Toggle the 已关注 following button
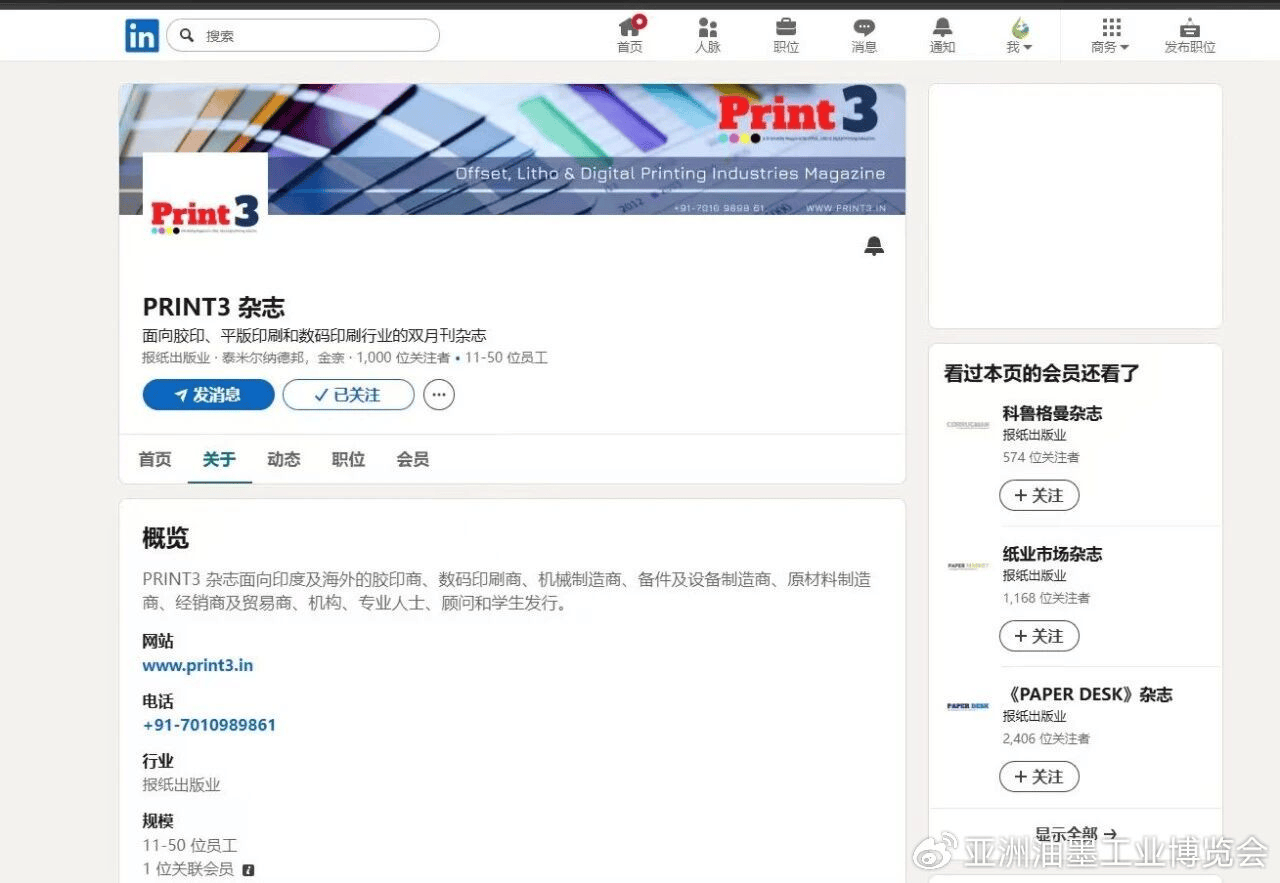This screenshot has height=883, width=1280. click(x=348, y=395)
